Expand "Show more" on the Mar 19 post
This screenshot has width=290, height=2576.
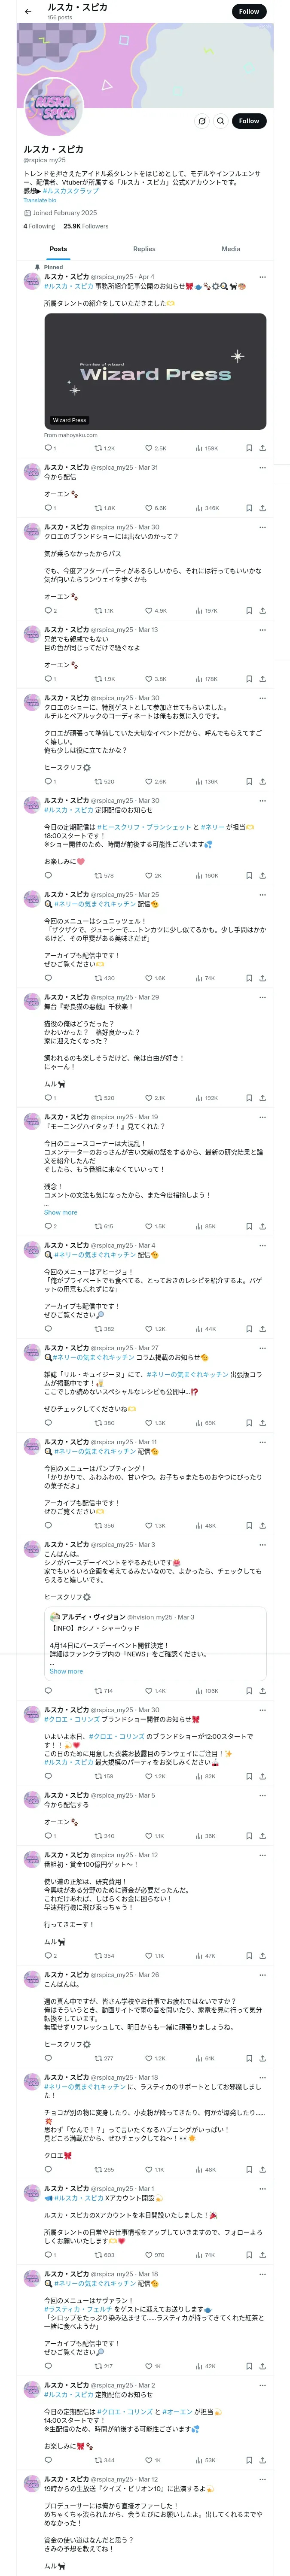pos(60,1212)
